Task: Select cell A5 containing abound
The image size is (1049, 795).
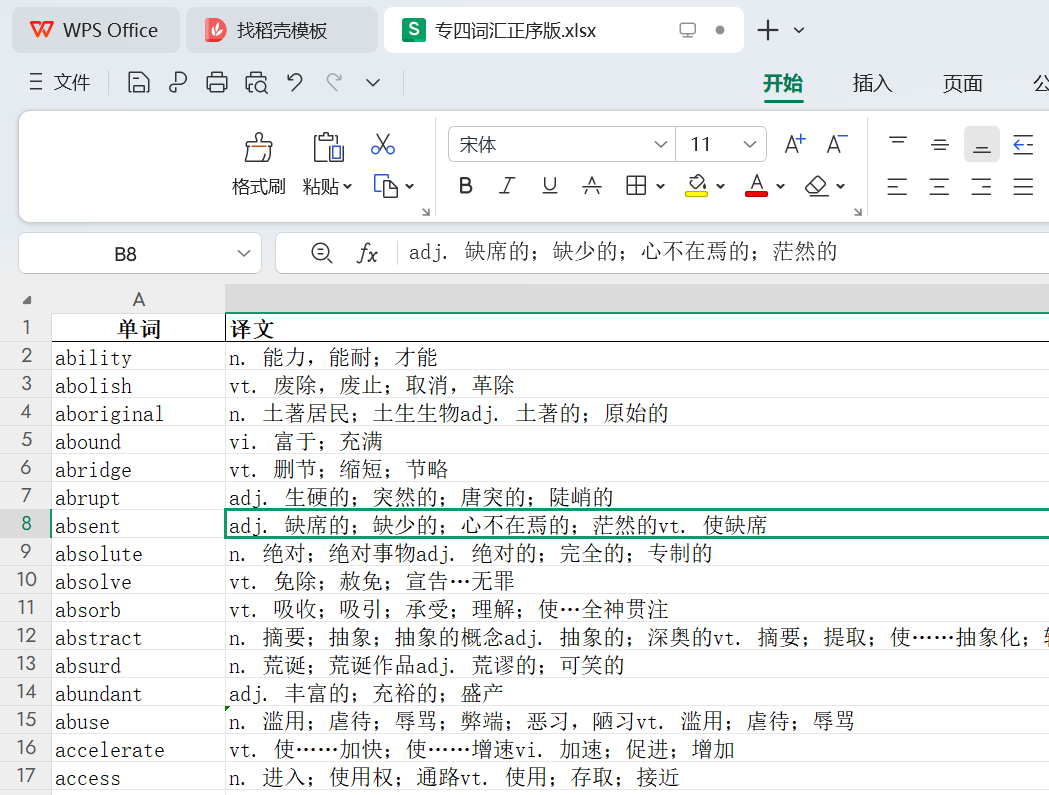Action: pos(138,442)
